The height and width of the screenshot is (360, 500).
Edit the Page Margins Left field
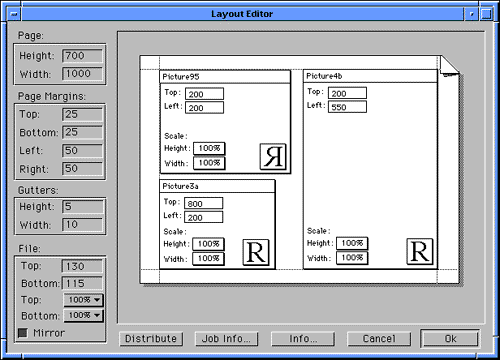tap(82, 151)
